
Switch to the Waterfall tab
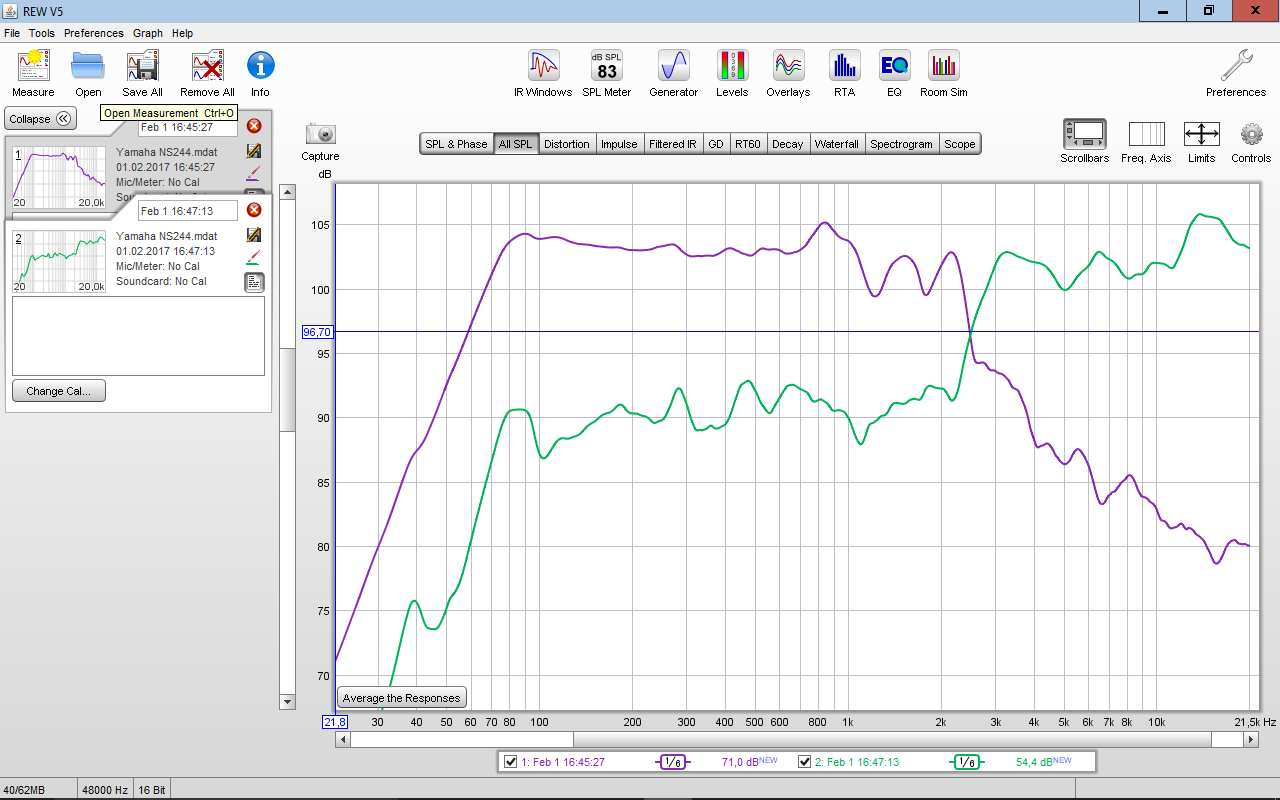836,144
